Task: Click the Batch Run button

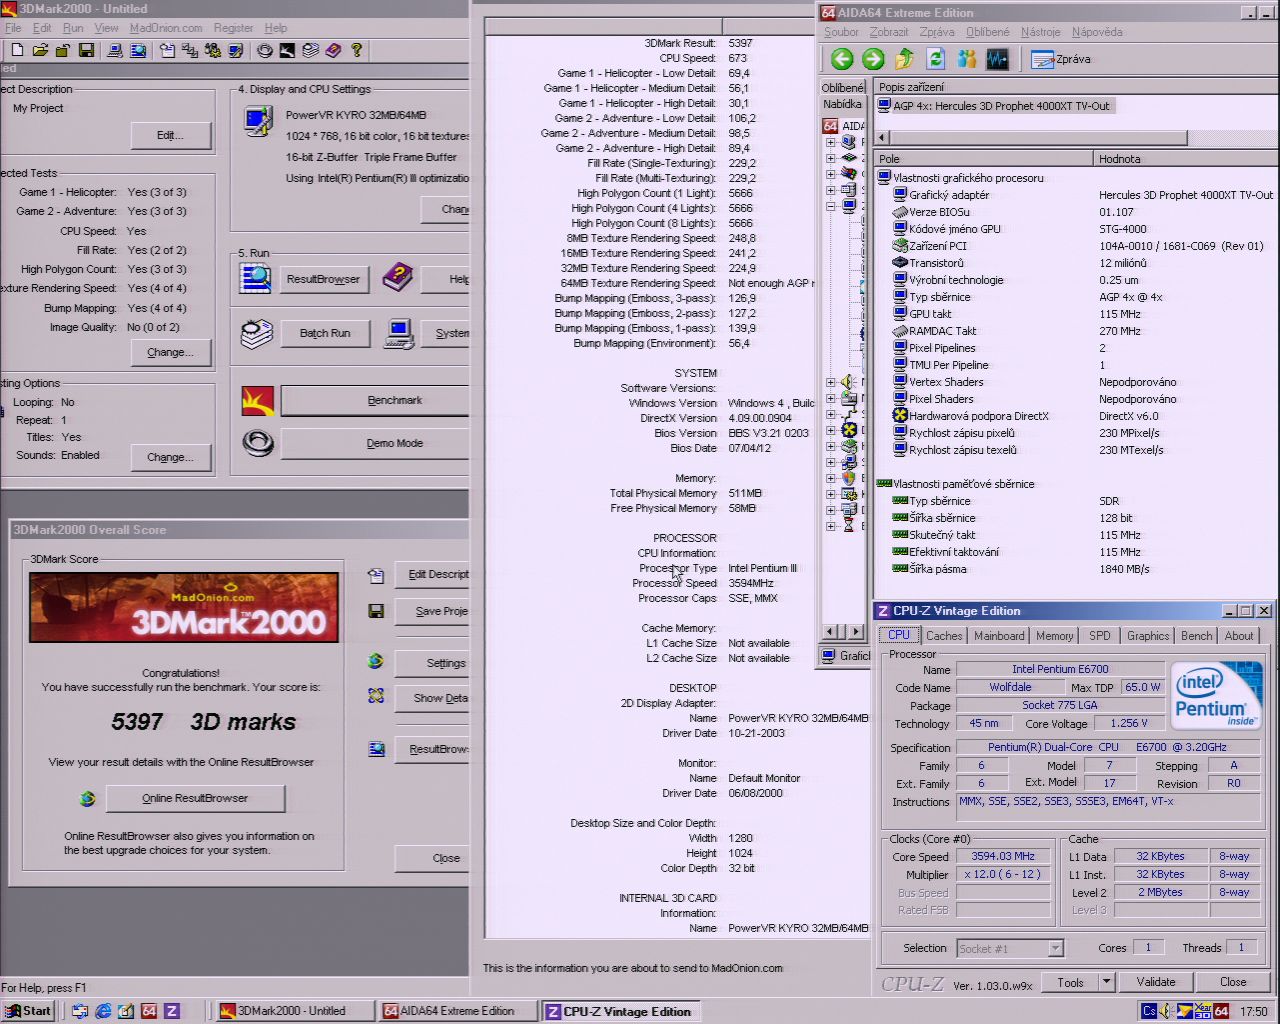Action: click(325, 333)
